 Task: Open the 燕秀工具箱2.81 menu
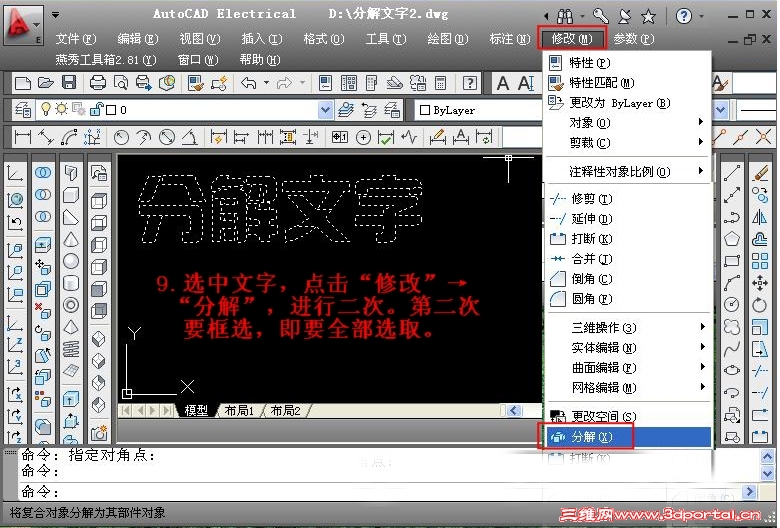click(106, 60)
